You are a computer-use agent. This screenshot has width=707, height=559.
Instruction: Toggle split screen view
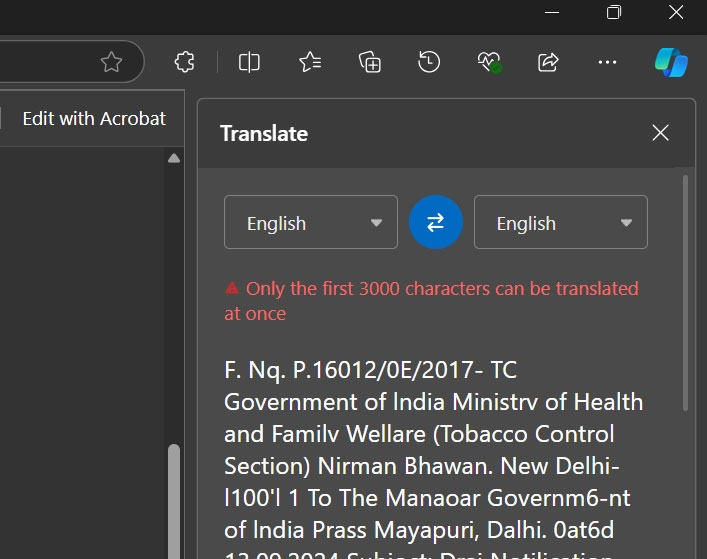[249, 62]
